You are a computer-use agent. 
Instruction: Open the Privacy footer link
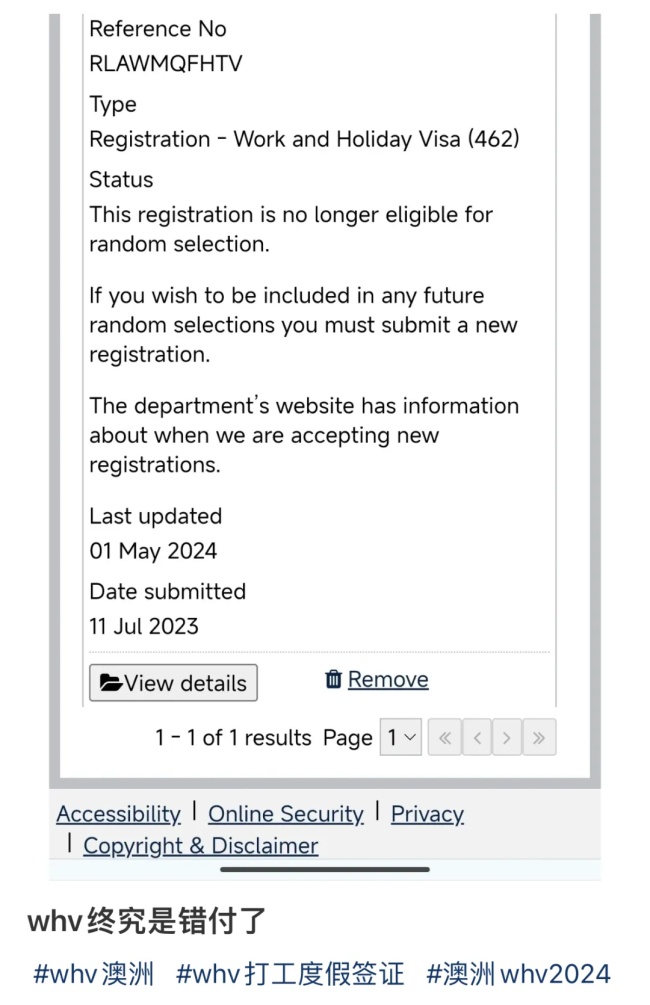click(428, 814)
